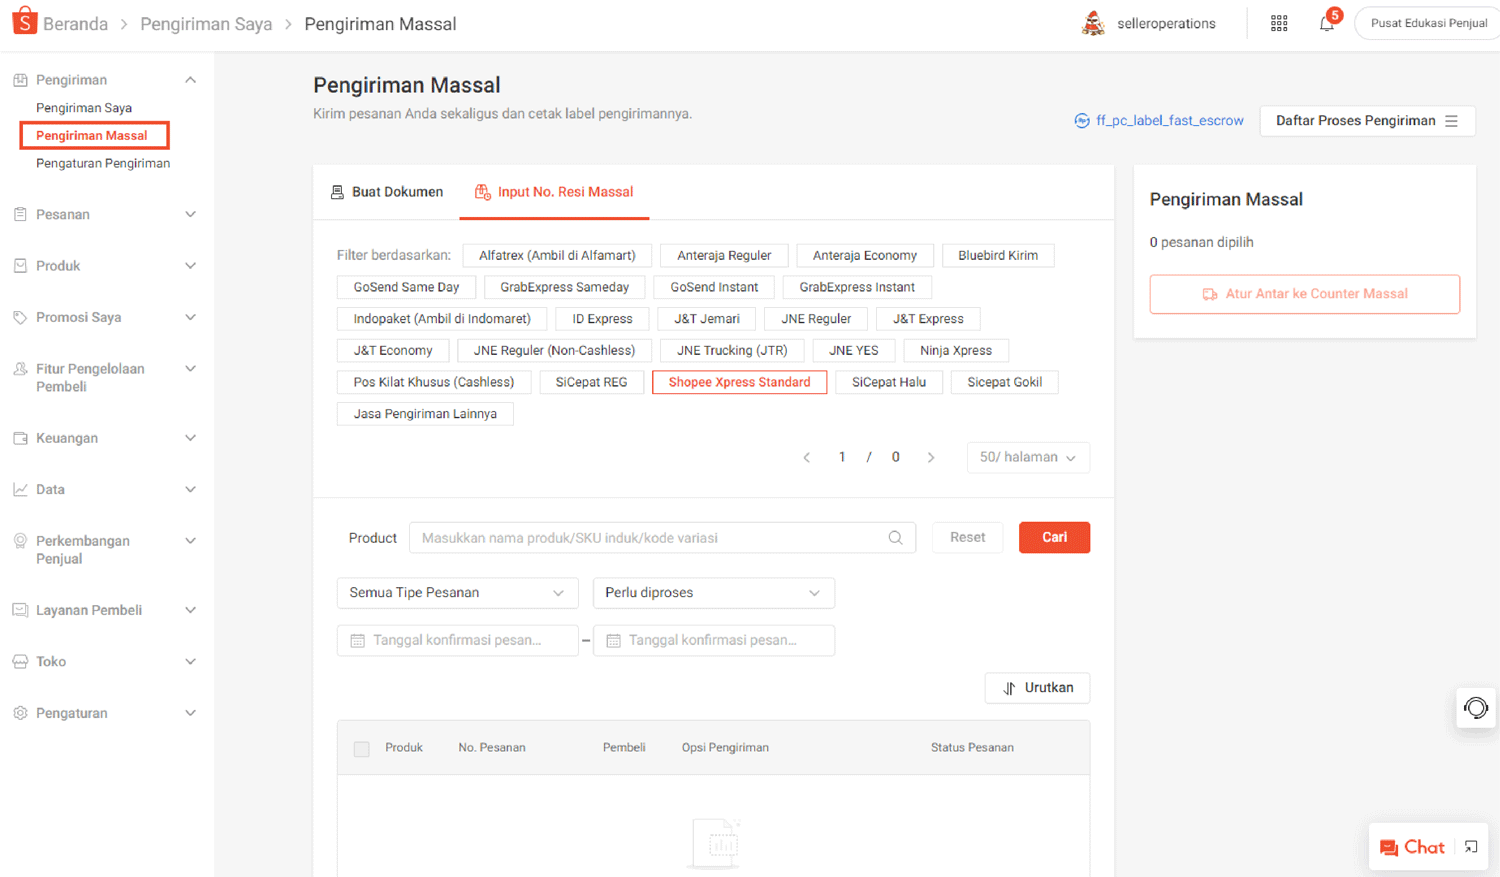Open the 50/halaman page size dropdown
The image size is (1500, 877).
1028,457
